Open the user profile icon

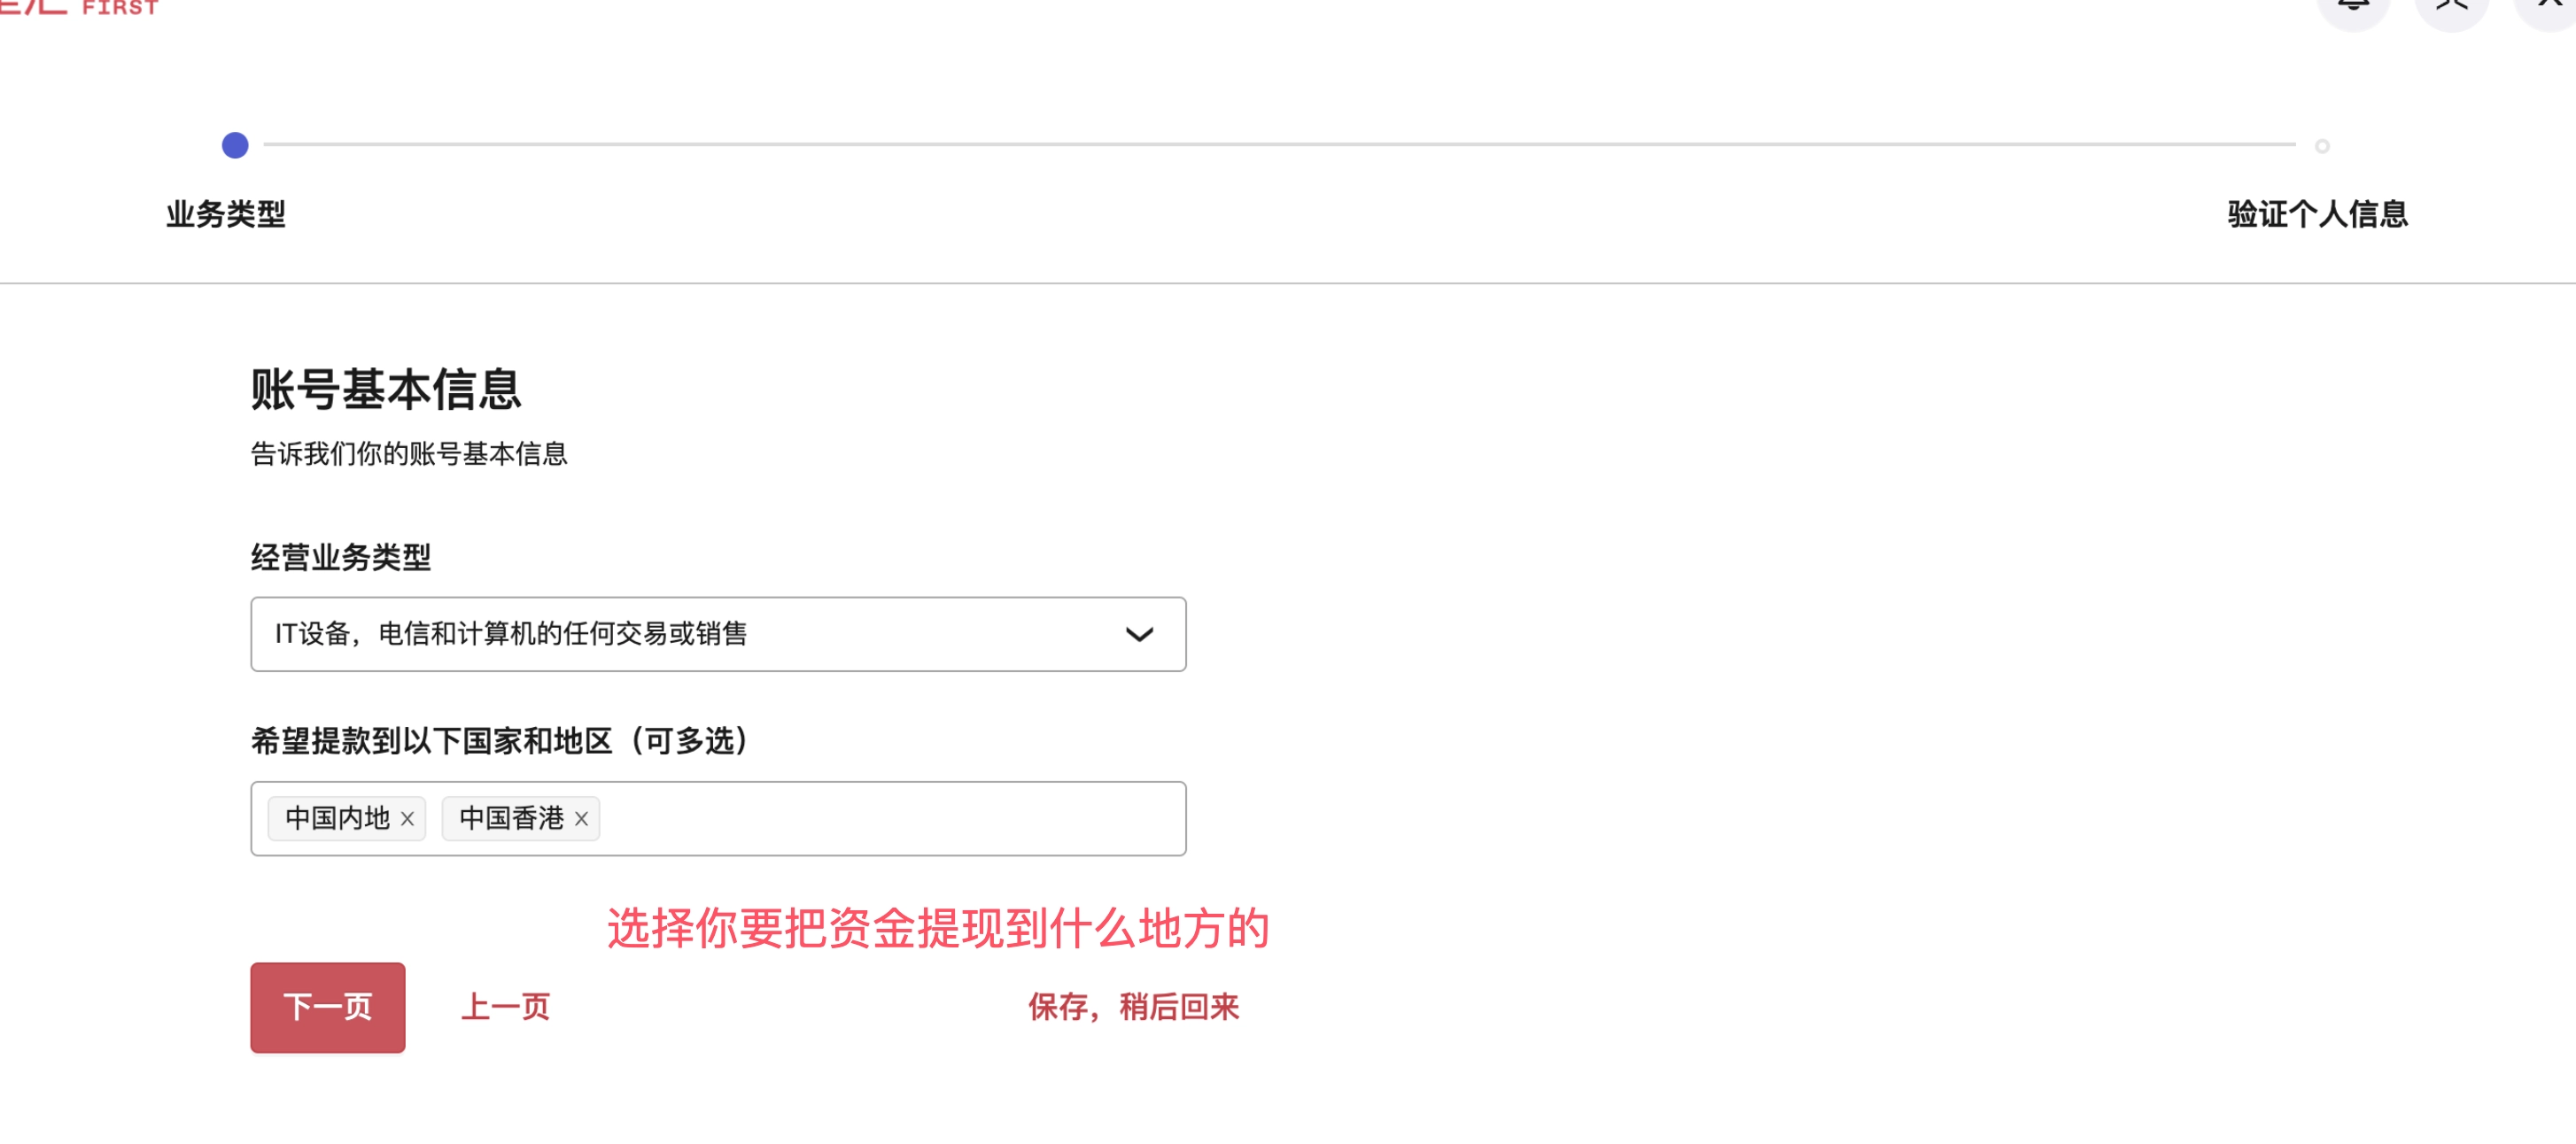[2451, 6]
